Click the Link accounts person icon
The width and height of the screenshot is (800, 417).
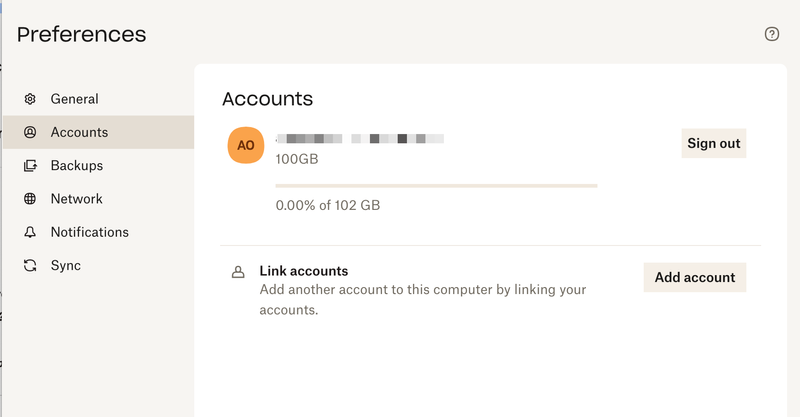pos(238,272)
